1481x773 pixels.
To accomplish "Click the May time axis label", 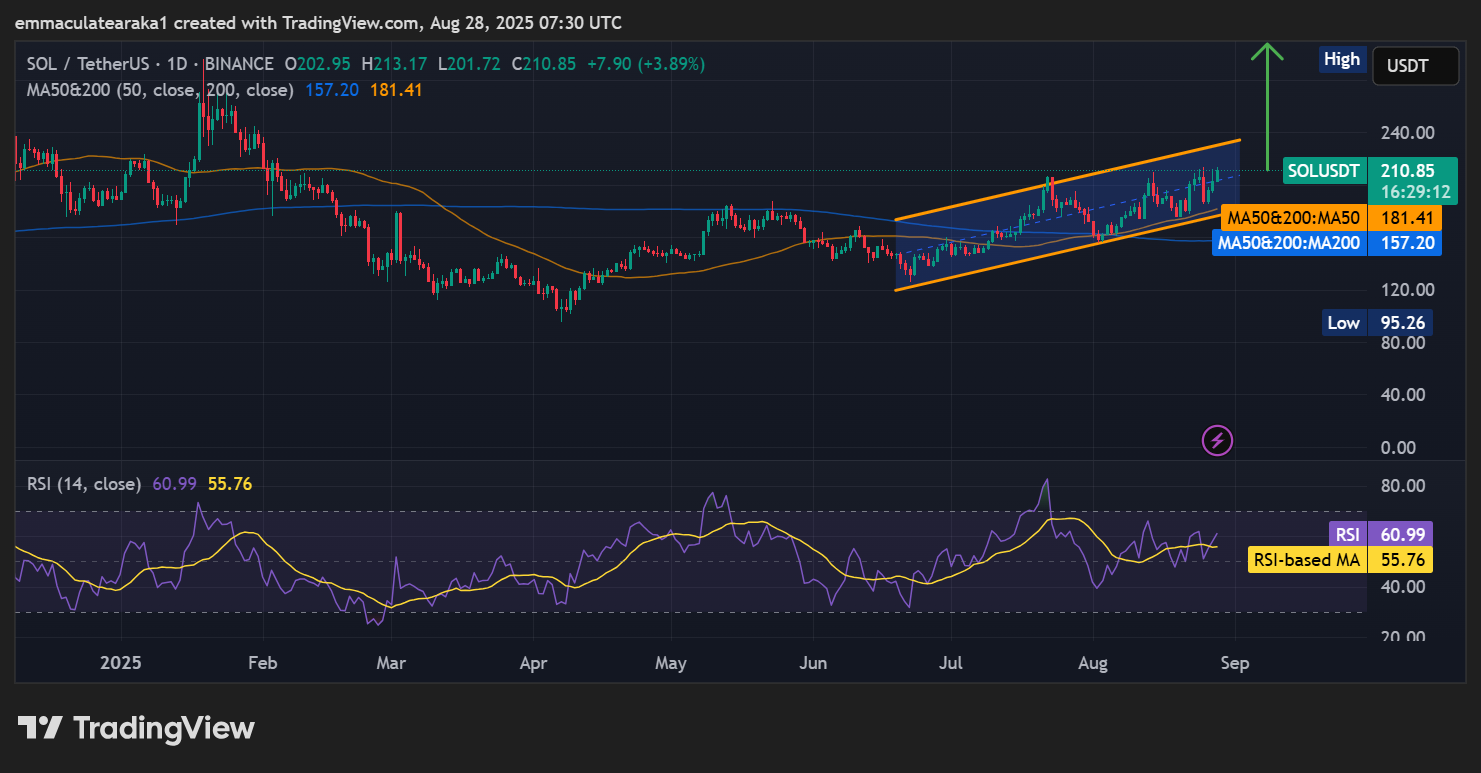I will point(671,663).
